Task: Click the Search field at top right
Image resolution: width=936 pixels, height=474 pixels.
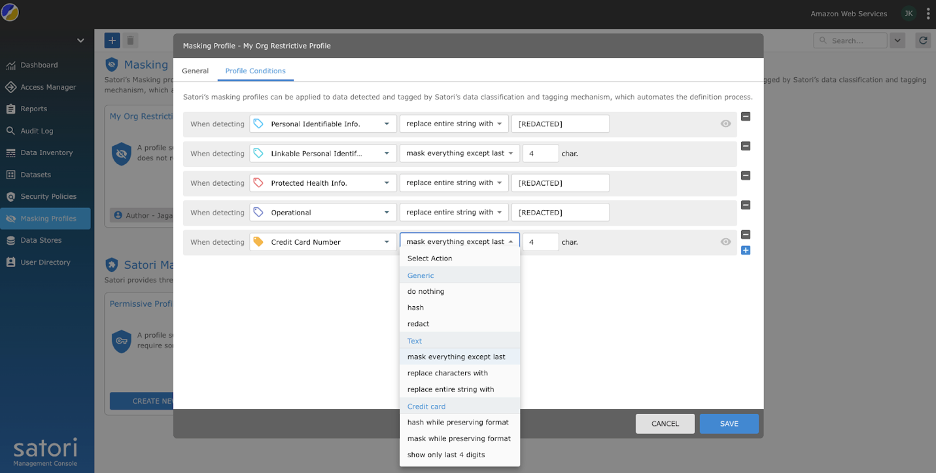Action: coord(850,41)
